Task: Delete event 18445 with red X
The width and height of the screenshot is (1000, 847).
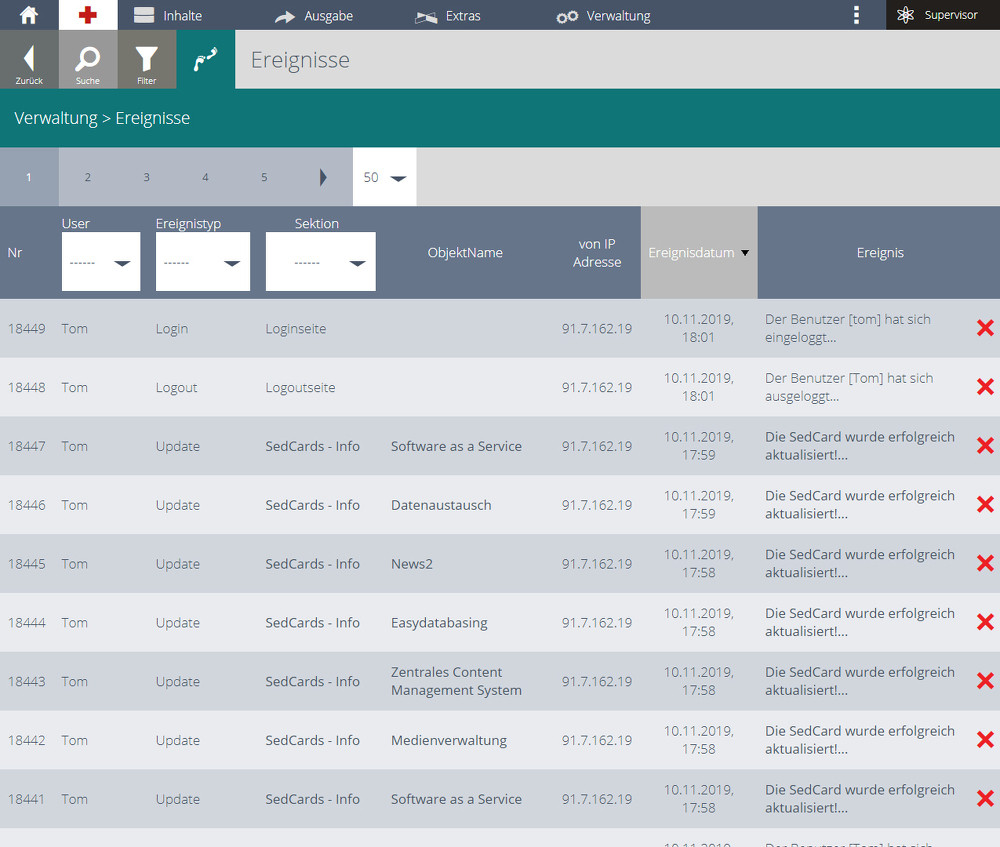Action: click(985, 563)
